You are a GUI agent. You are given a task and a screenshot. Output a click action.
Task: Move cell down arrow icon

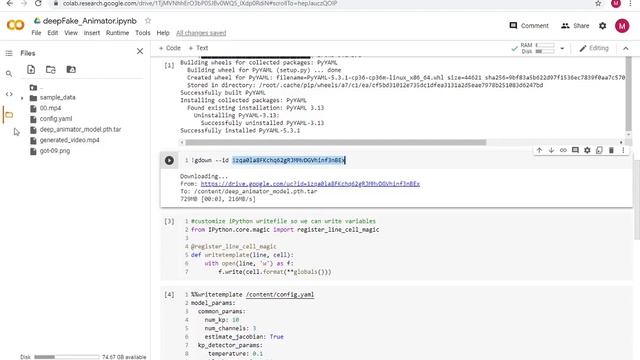pyautogui.click(x=551, y=150)
